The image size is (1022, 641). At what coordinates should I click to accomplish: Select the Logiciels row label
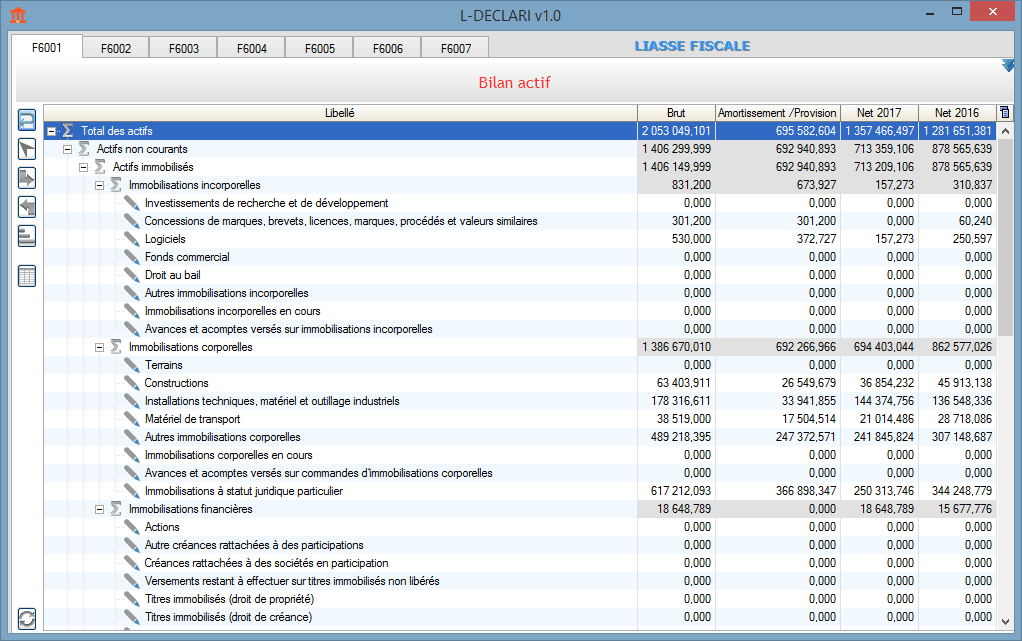[x=165, y=239]
